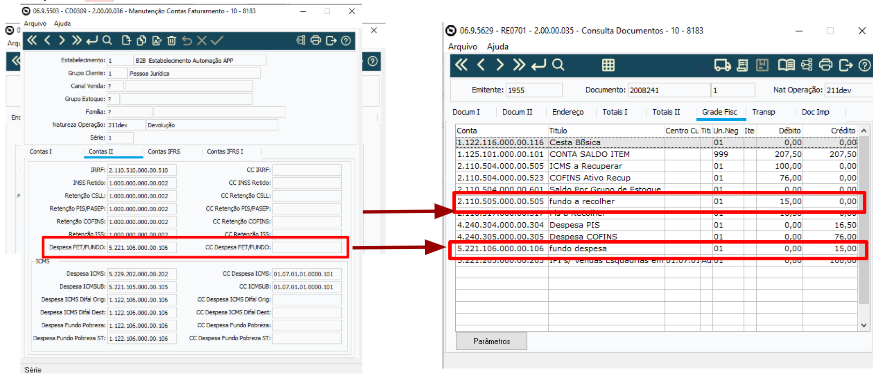Go to next record in Consulta Documentos
The image size is (873, 375).
[499, 65]
